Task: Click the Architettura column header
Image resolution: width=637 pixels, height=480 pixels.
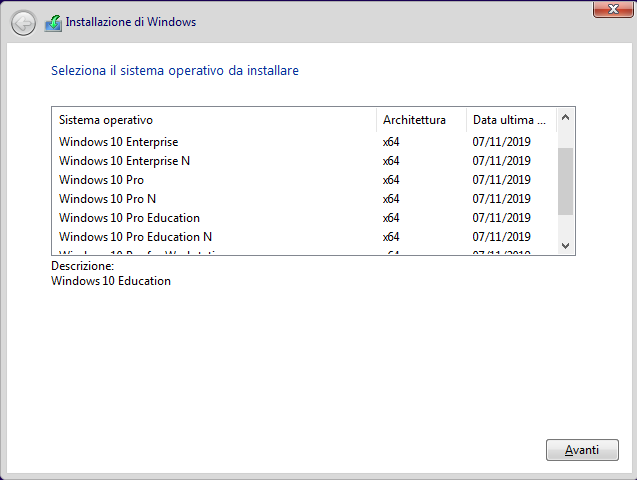Action: point(421,120)
